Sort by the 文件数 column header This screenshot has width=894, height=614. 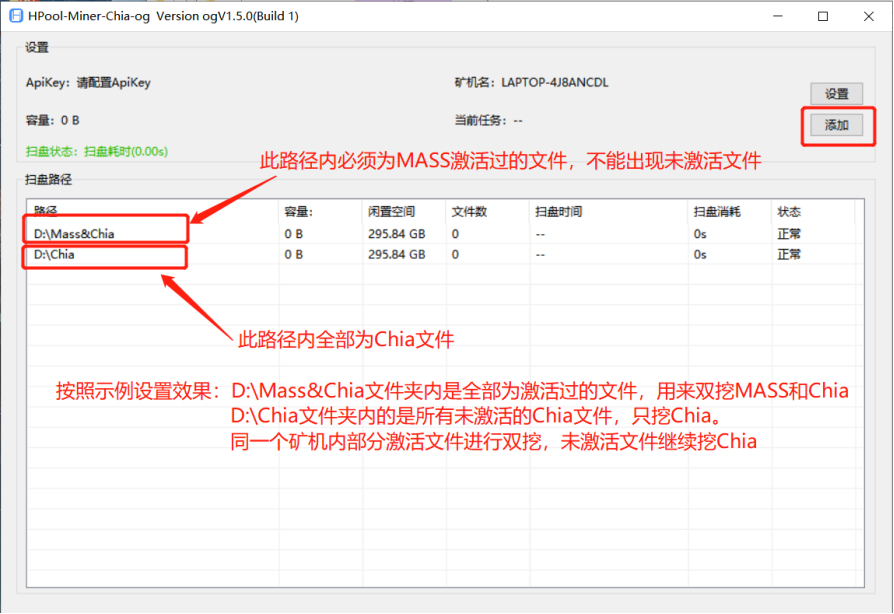468,212
